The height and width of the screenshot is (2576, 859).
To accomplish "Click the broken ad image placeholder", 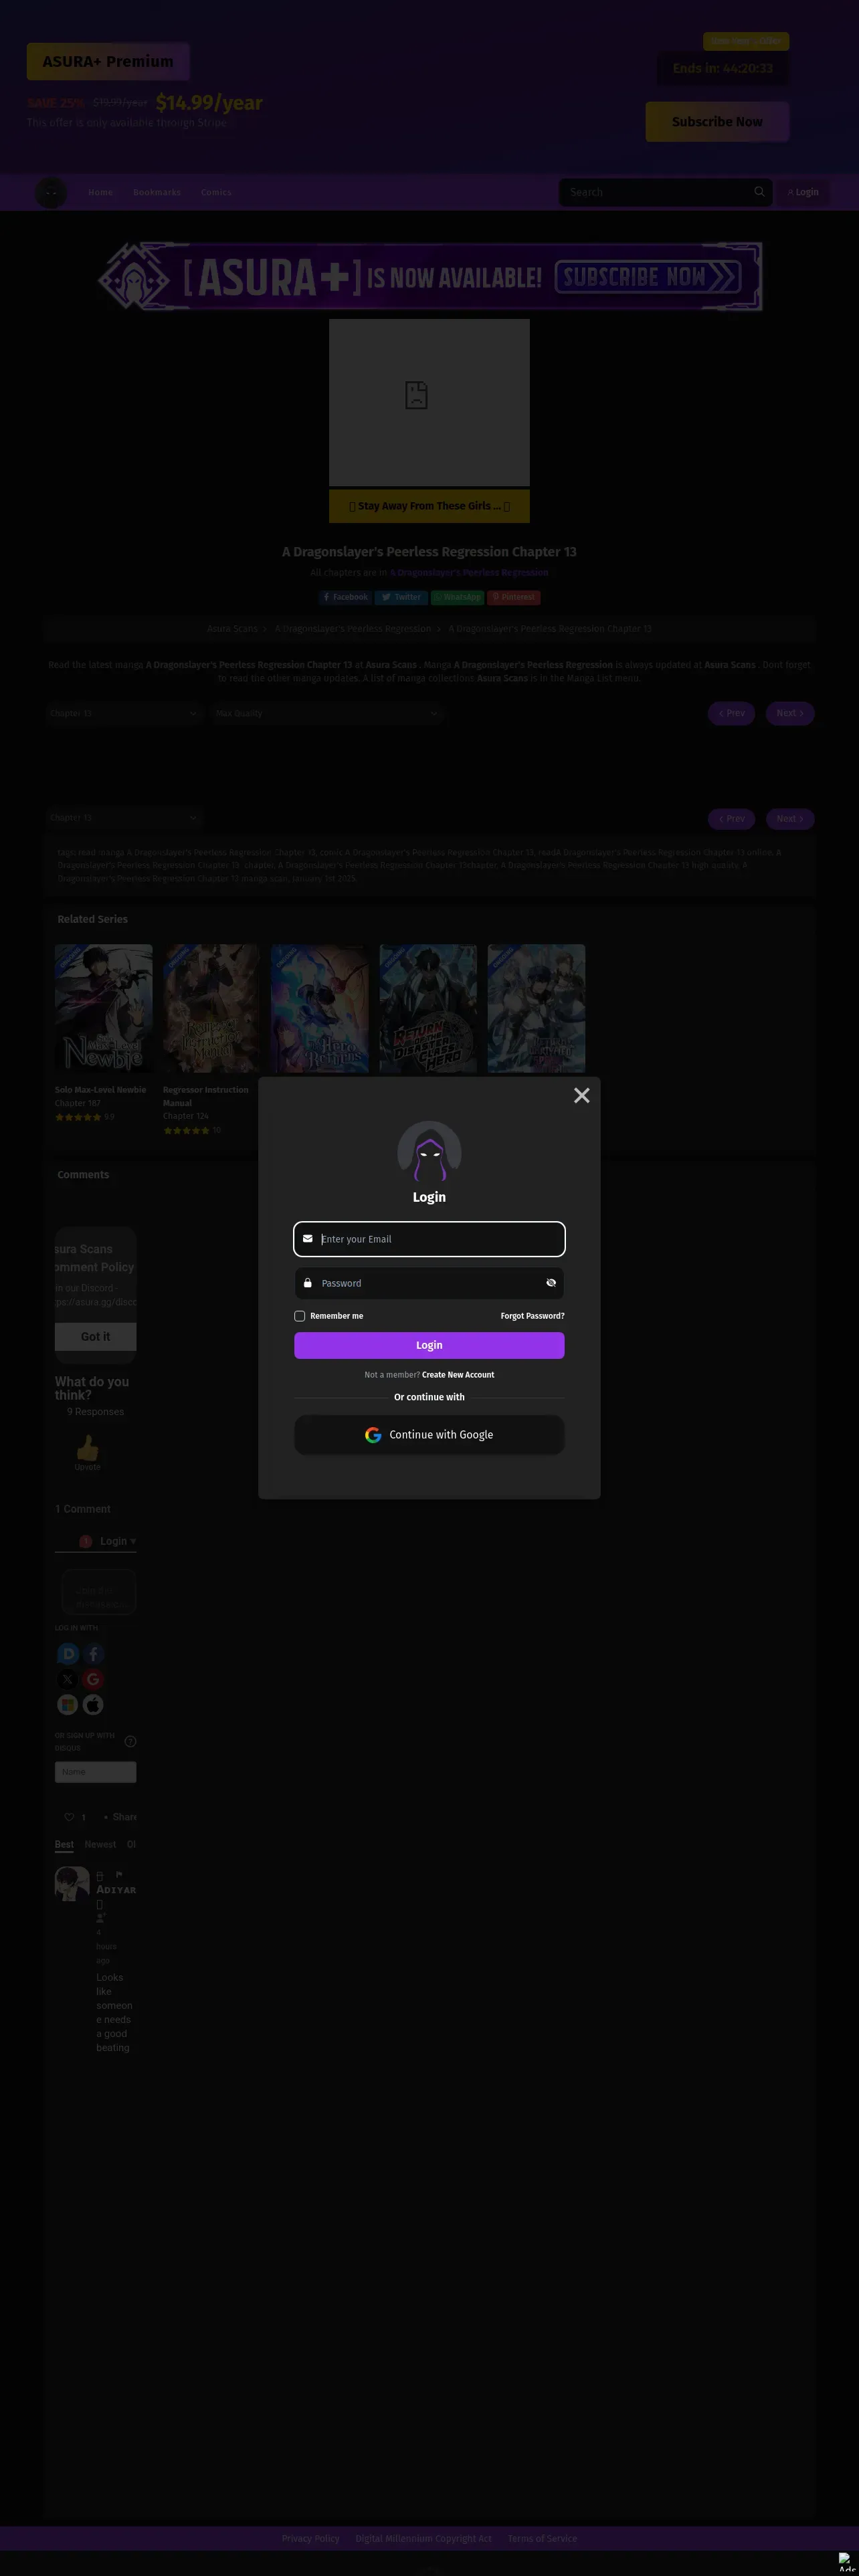I will 429,403.
